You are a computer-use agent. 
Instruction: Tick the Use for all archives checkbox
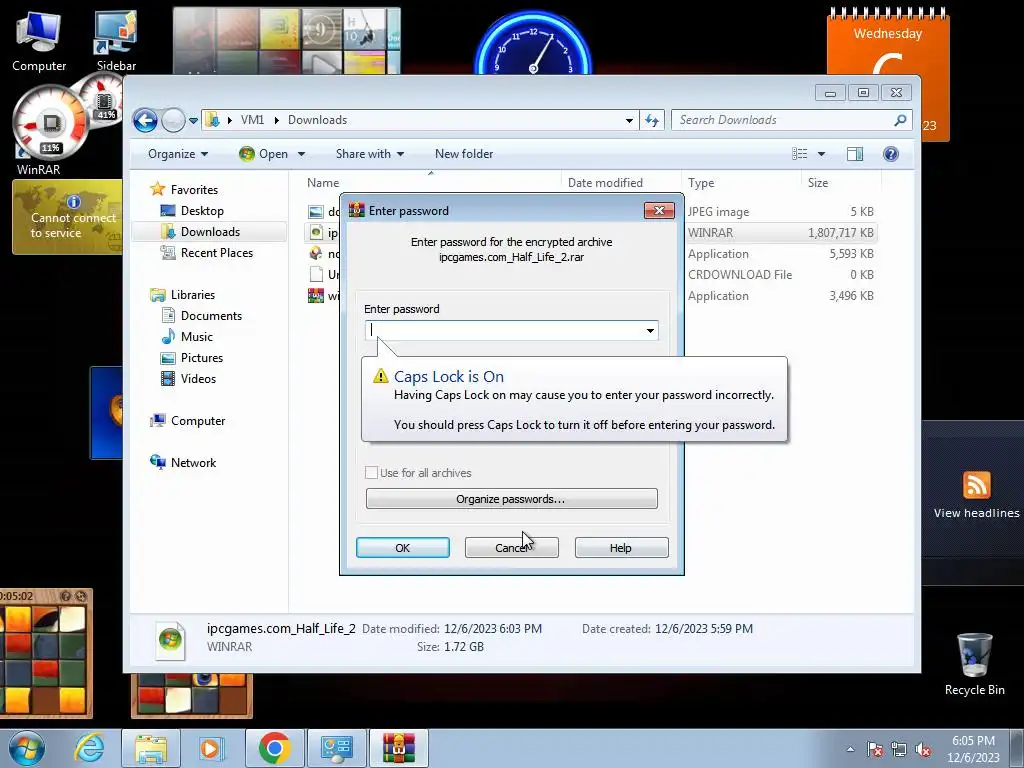point(371,472)
